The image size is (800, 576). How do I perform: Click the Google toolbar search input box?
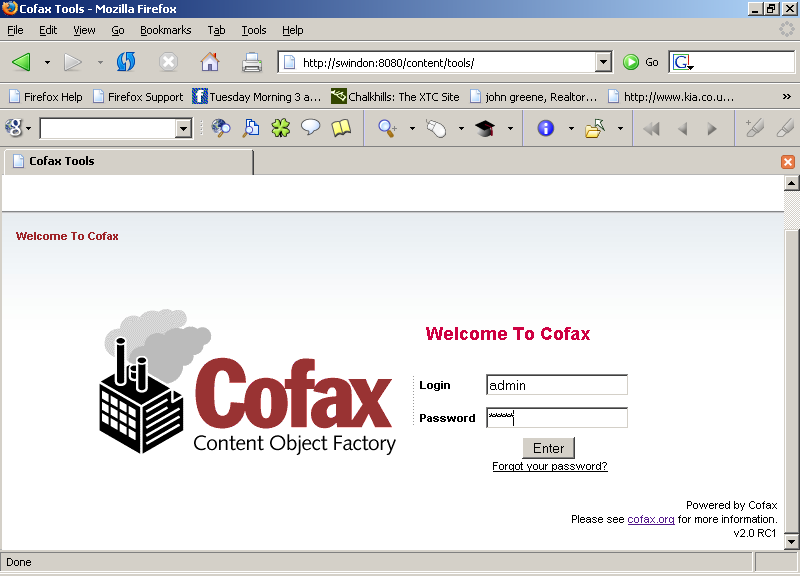(x=108, y=129)
